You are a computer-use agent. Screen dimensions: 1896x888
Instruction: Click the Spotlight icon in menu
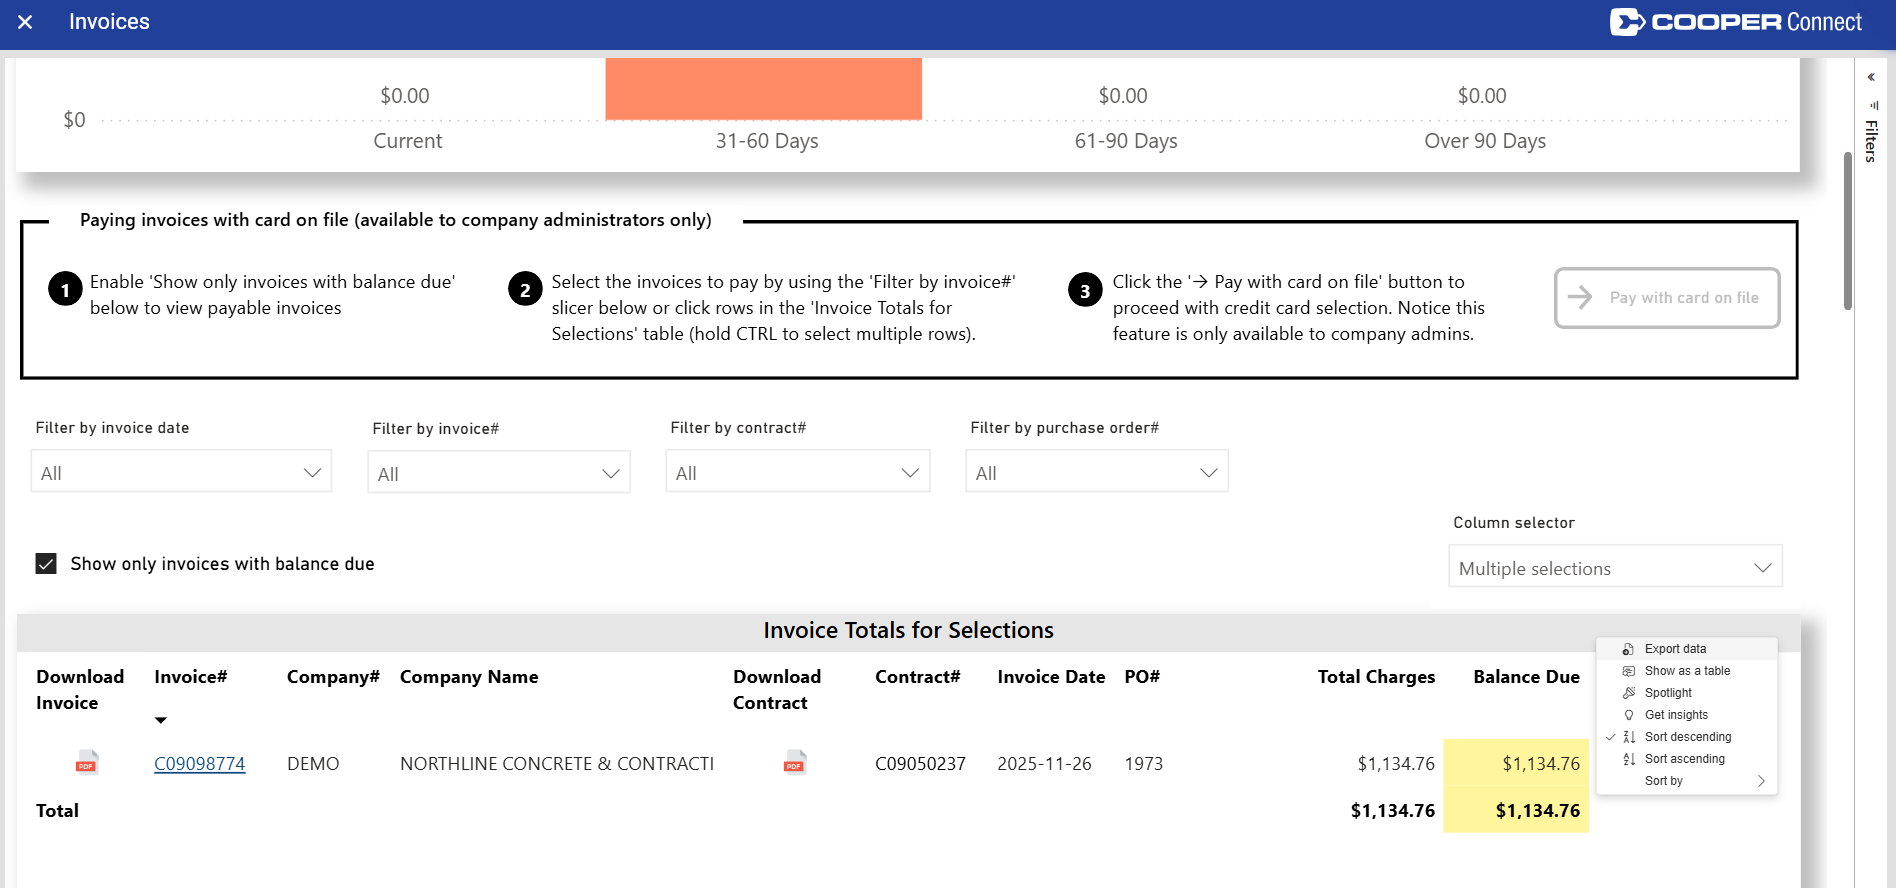point(1629,693)
